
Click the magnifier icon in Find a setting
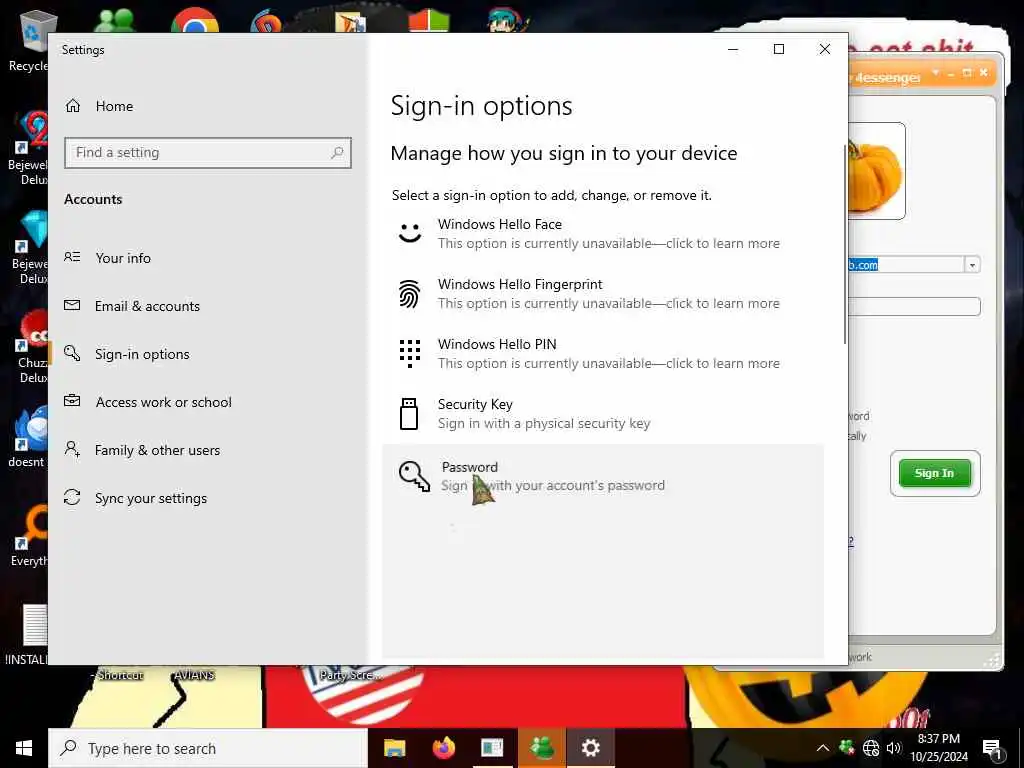pyautogui.click(x=337, y=153)
